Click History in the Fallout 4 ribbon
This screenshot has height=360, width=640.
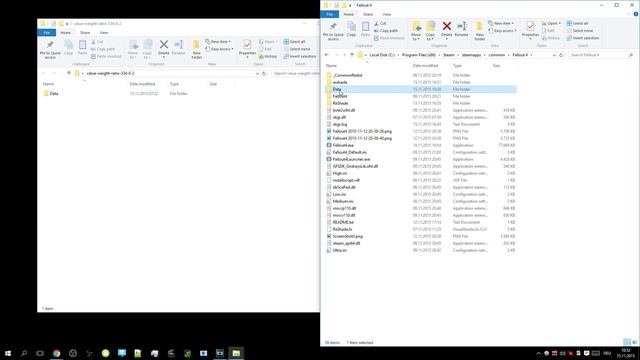pos(551,38)
